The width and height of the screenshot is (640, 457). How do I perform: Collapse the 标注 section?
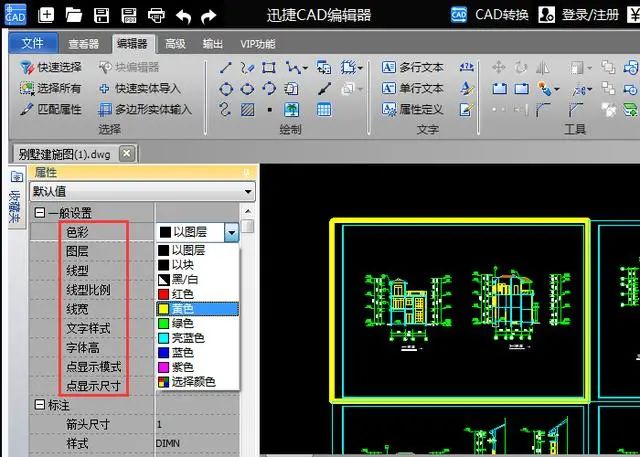point(40,405)
